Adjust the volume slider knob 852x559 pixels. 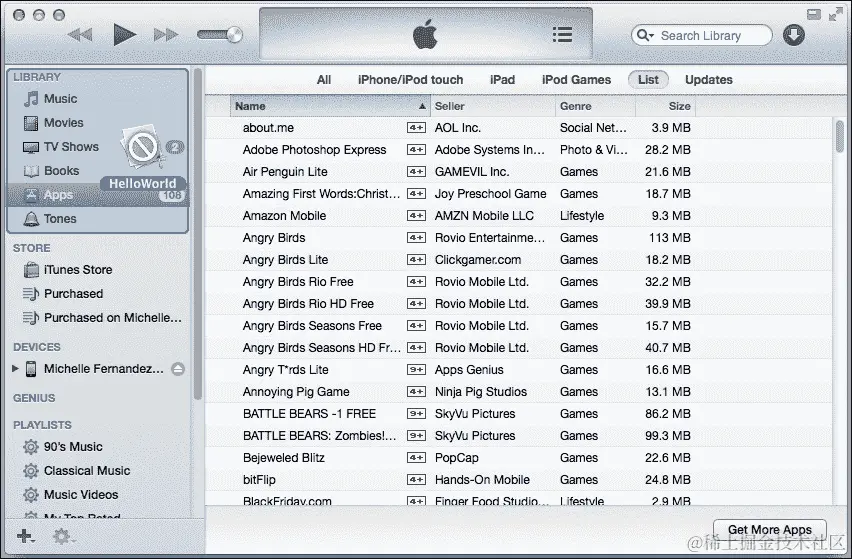click(234, 35)
